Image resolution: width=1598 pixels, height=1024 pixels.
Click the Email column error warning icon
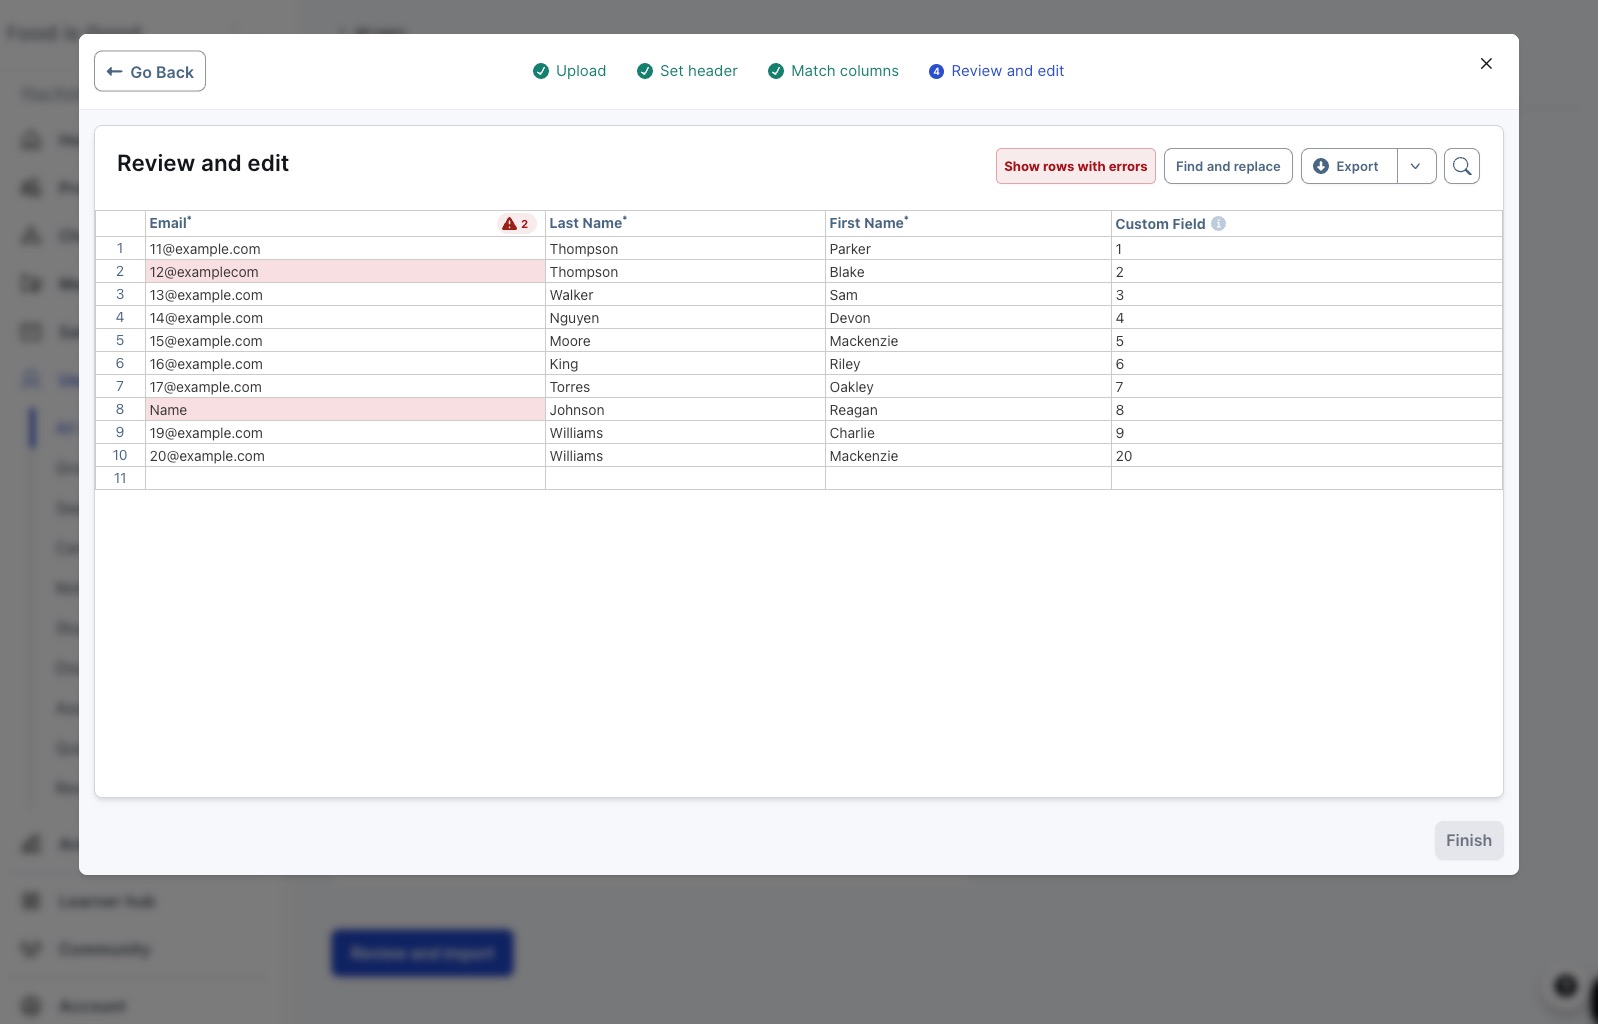point(509,224)
